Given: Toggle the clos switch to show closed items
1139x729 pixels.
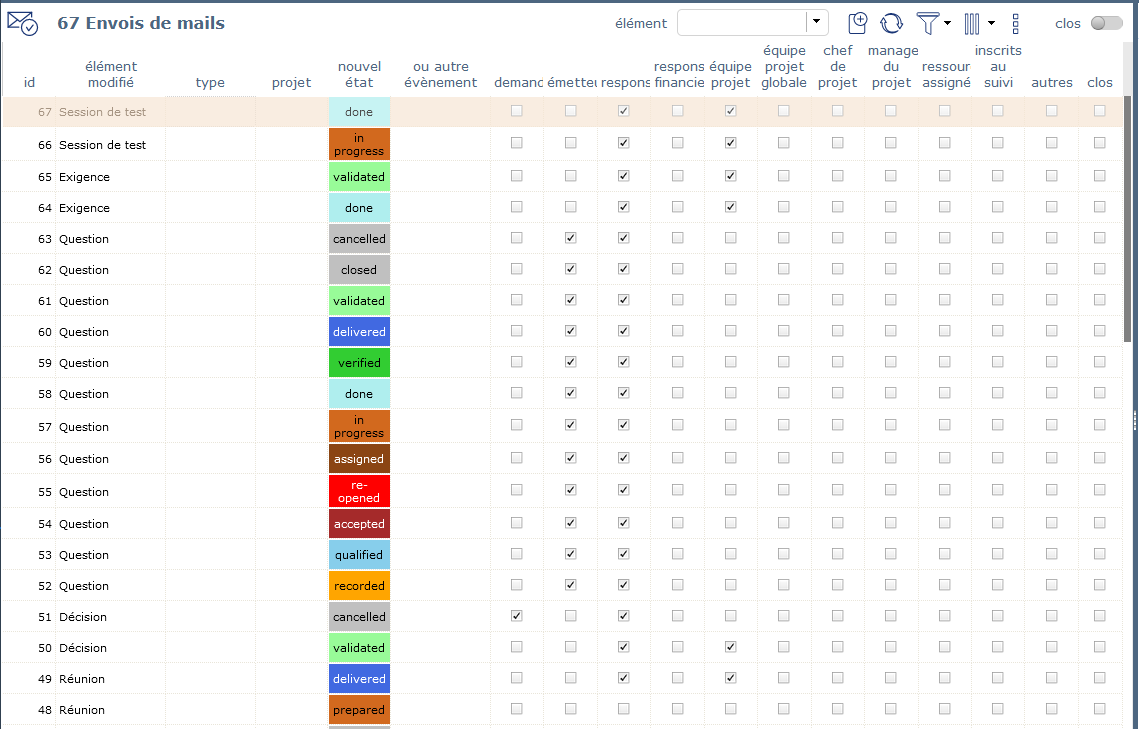Looking at the screenshot, I should pyautogui.click(x=1106, y=23).
